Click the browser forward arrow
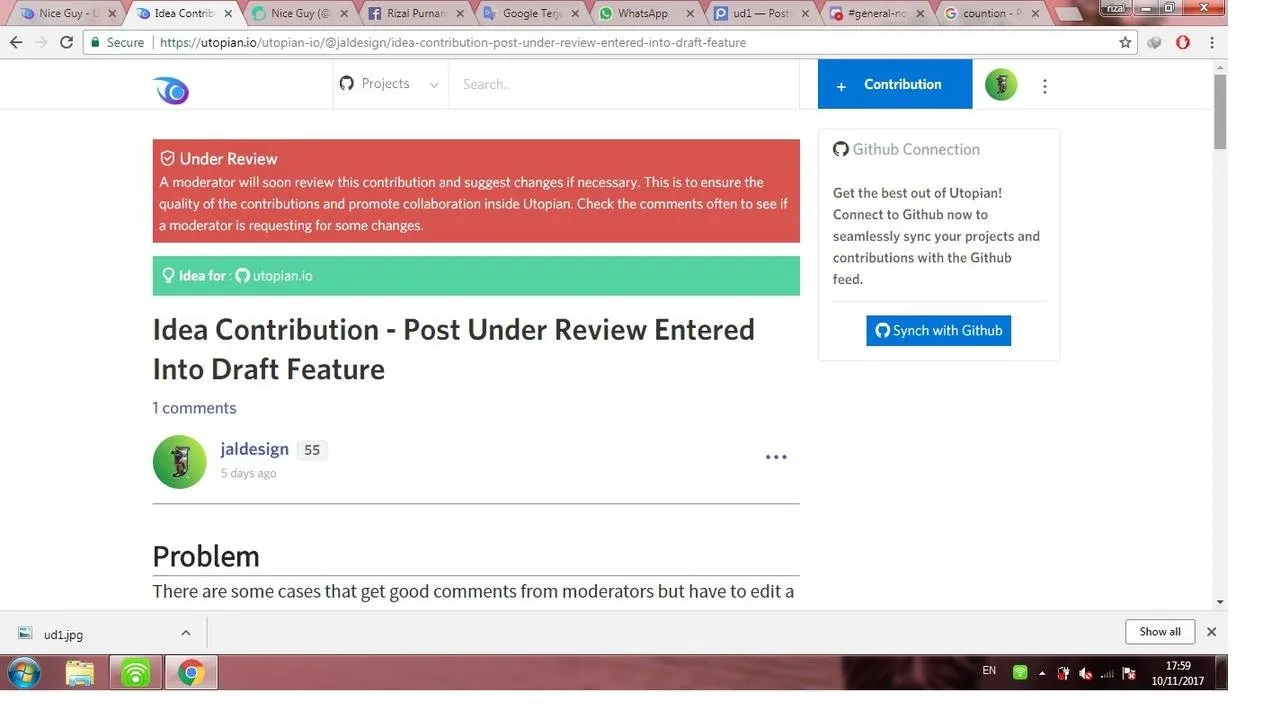This screenshot has width=1280, height=719. coord(41,43)
